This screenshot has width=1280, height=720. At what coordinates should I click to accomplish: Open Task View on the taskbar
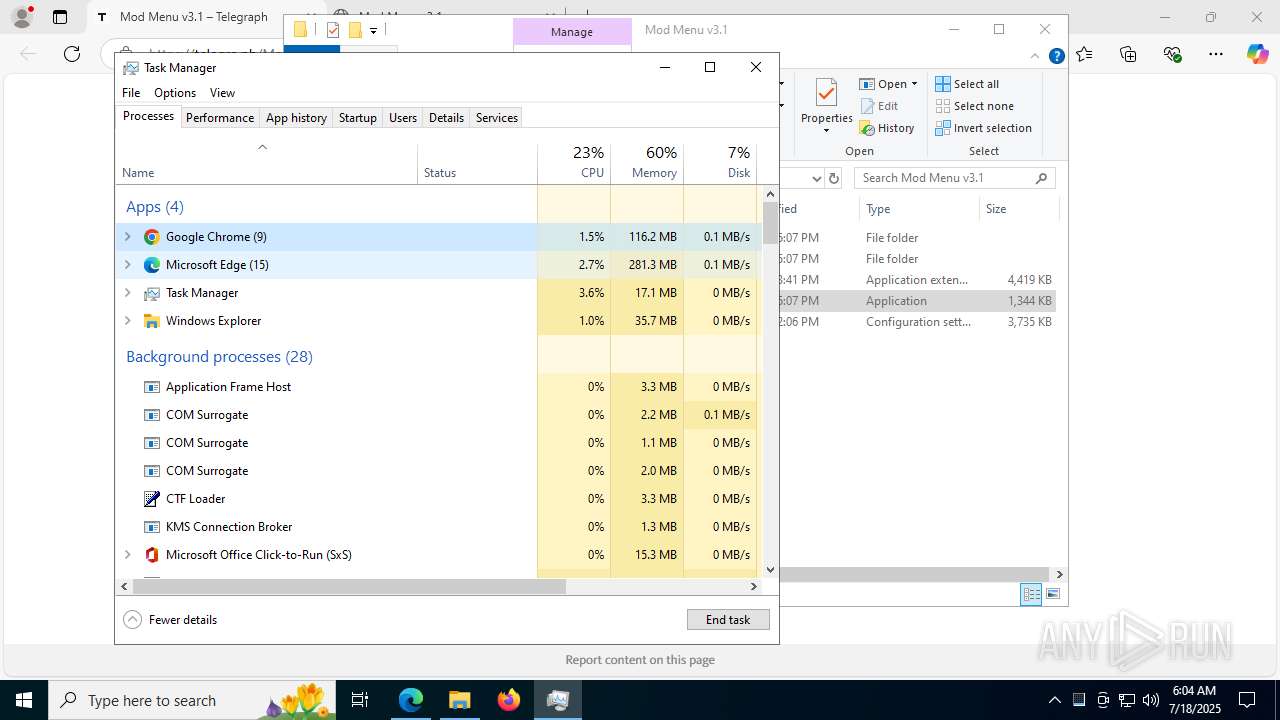tap(360, 700)
